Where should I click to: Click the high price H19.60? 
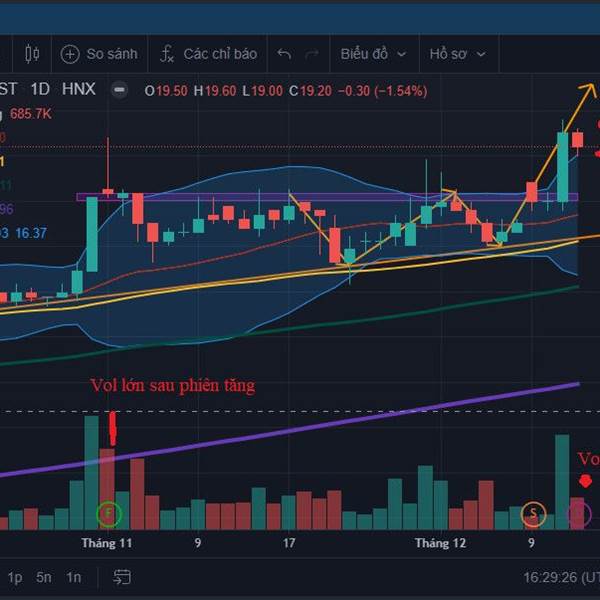click(x=215, y=91)
